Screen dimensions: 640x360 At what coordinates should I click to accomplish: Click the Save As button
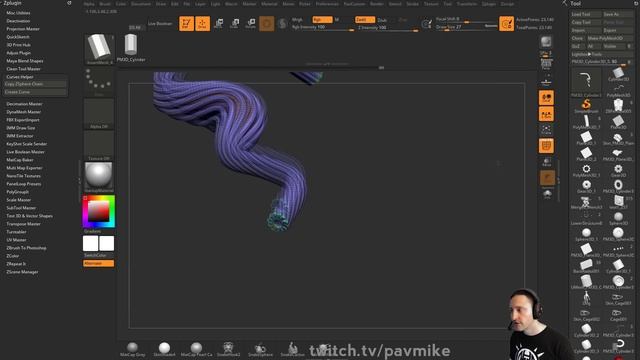(x=618, y=14)
